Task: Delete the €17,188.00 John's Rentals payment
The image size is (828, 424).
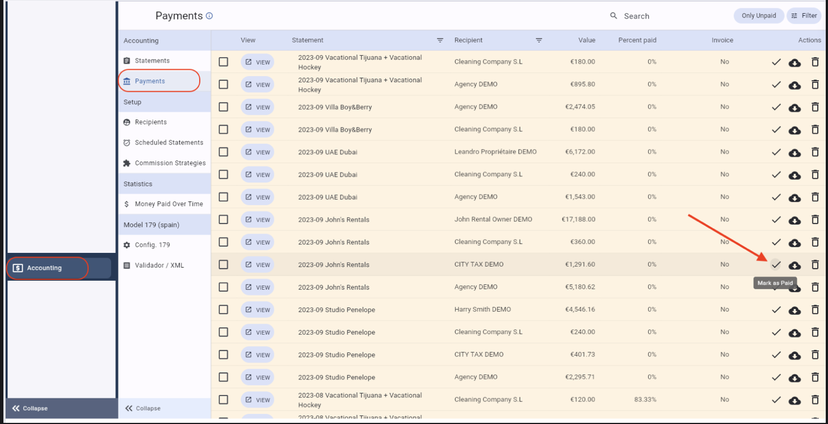Action: click(x=815, y=220)
